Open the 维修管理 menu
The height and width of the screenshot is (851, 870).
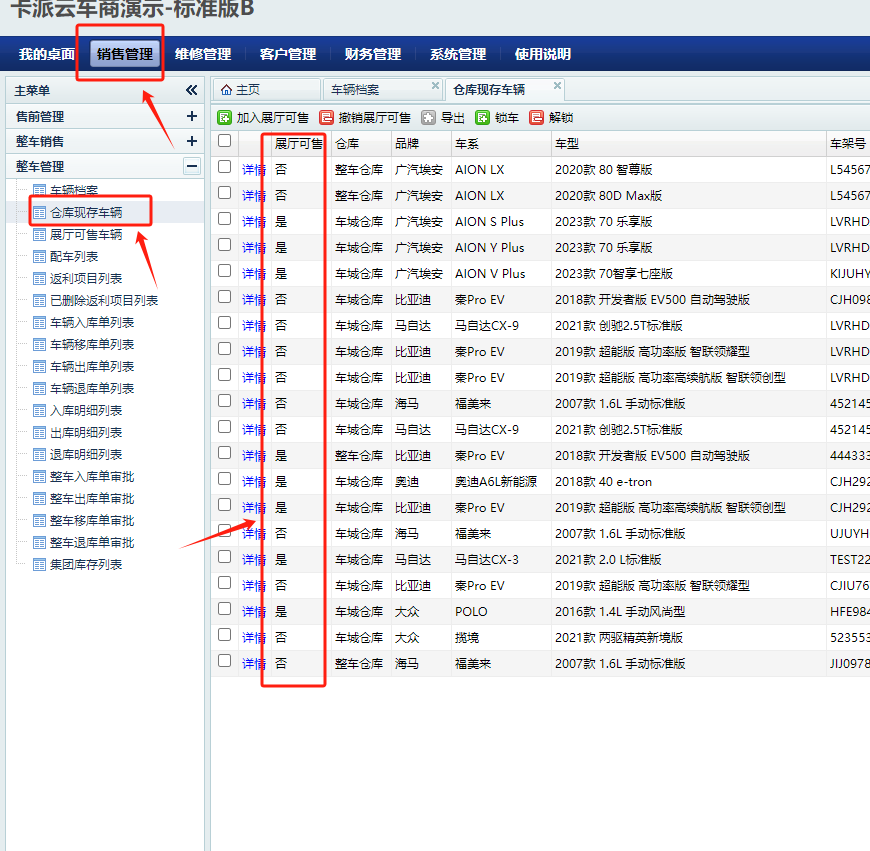tap(202, 54)
